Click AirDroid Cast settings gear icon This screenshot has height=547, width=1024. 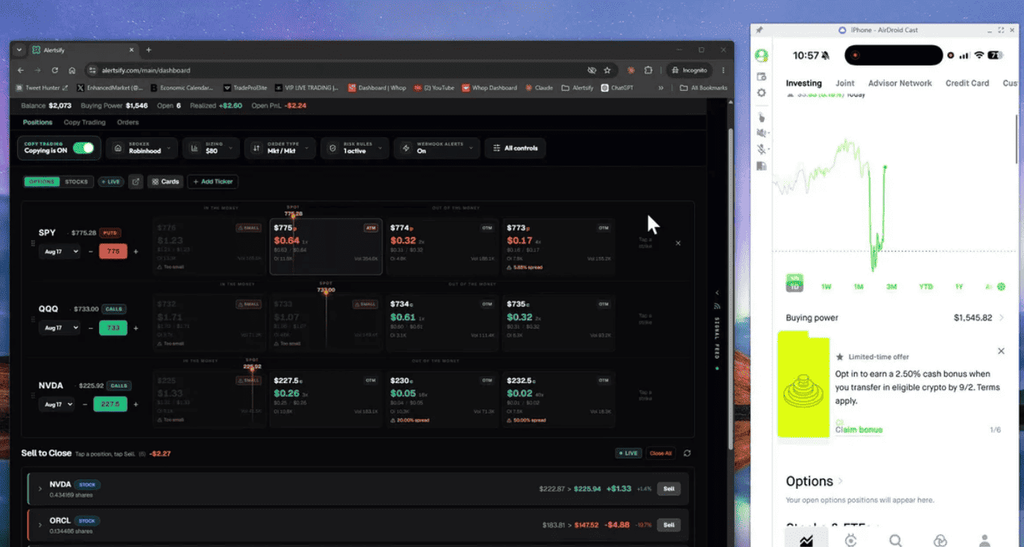[x=761, y=93]
